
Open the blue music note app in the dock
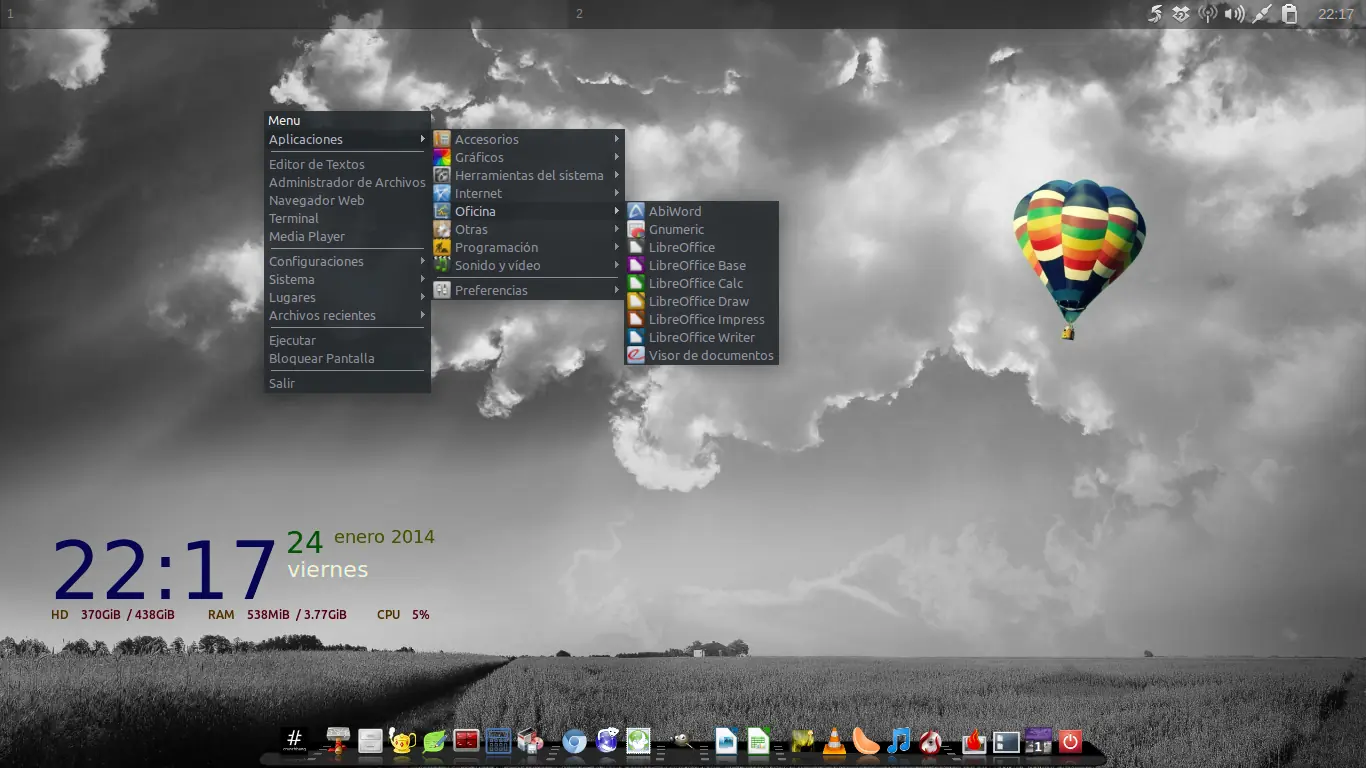(x=899, y=740)
